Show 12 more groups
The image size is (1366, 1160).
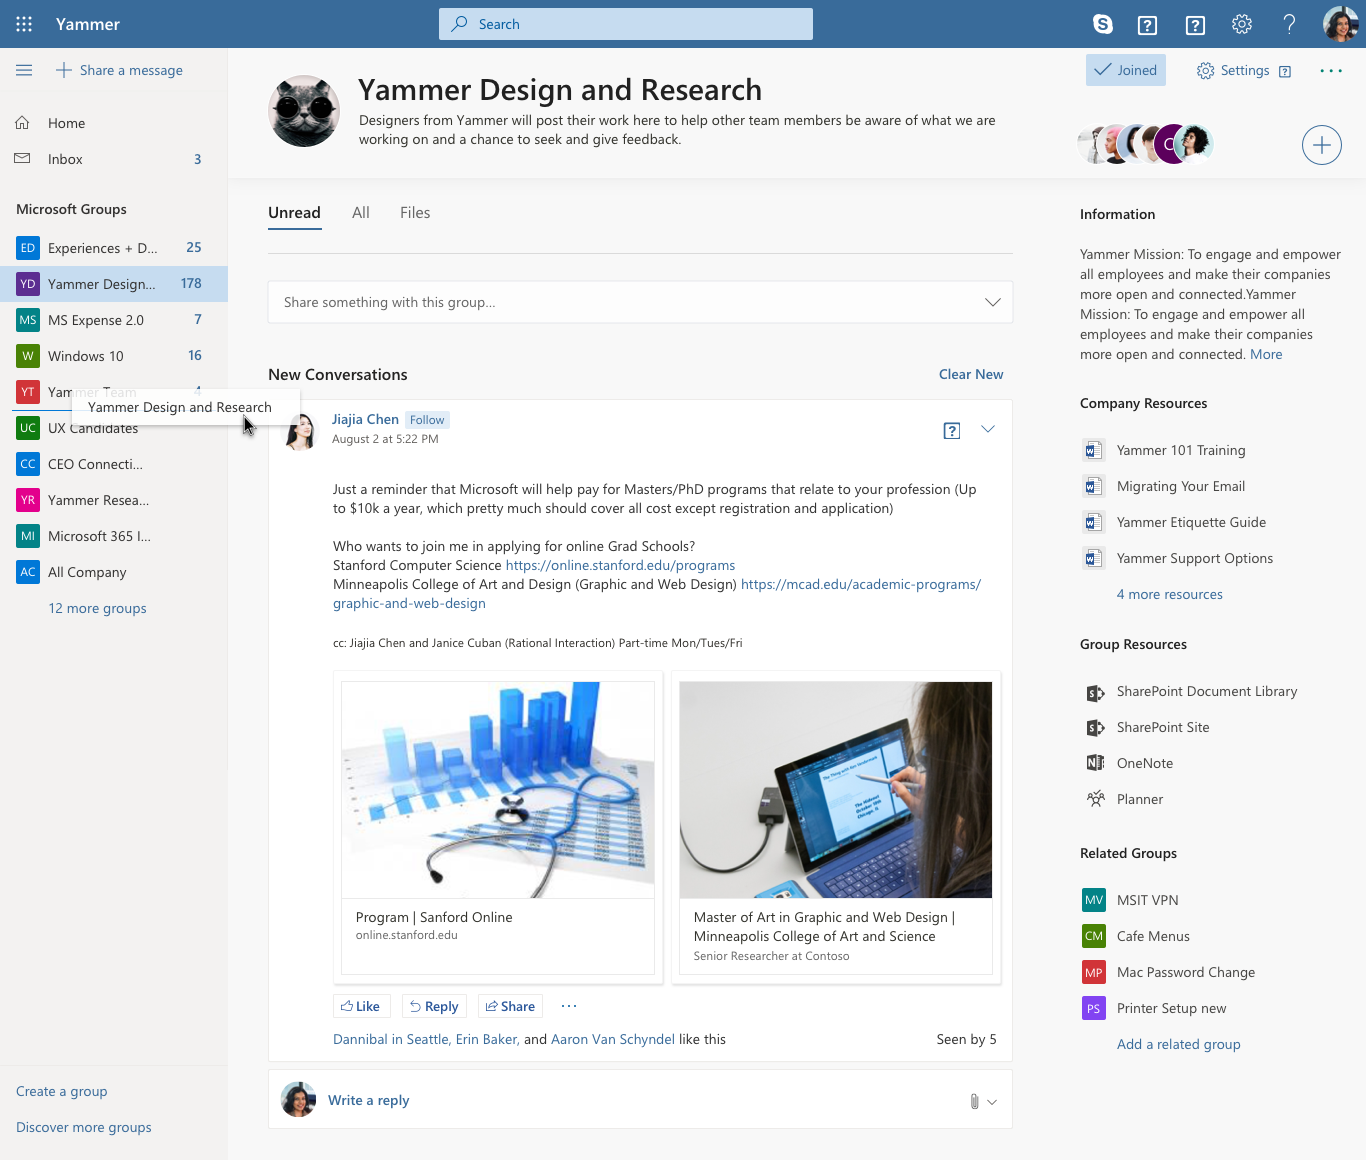point(97,608)
